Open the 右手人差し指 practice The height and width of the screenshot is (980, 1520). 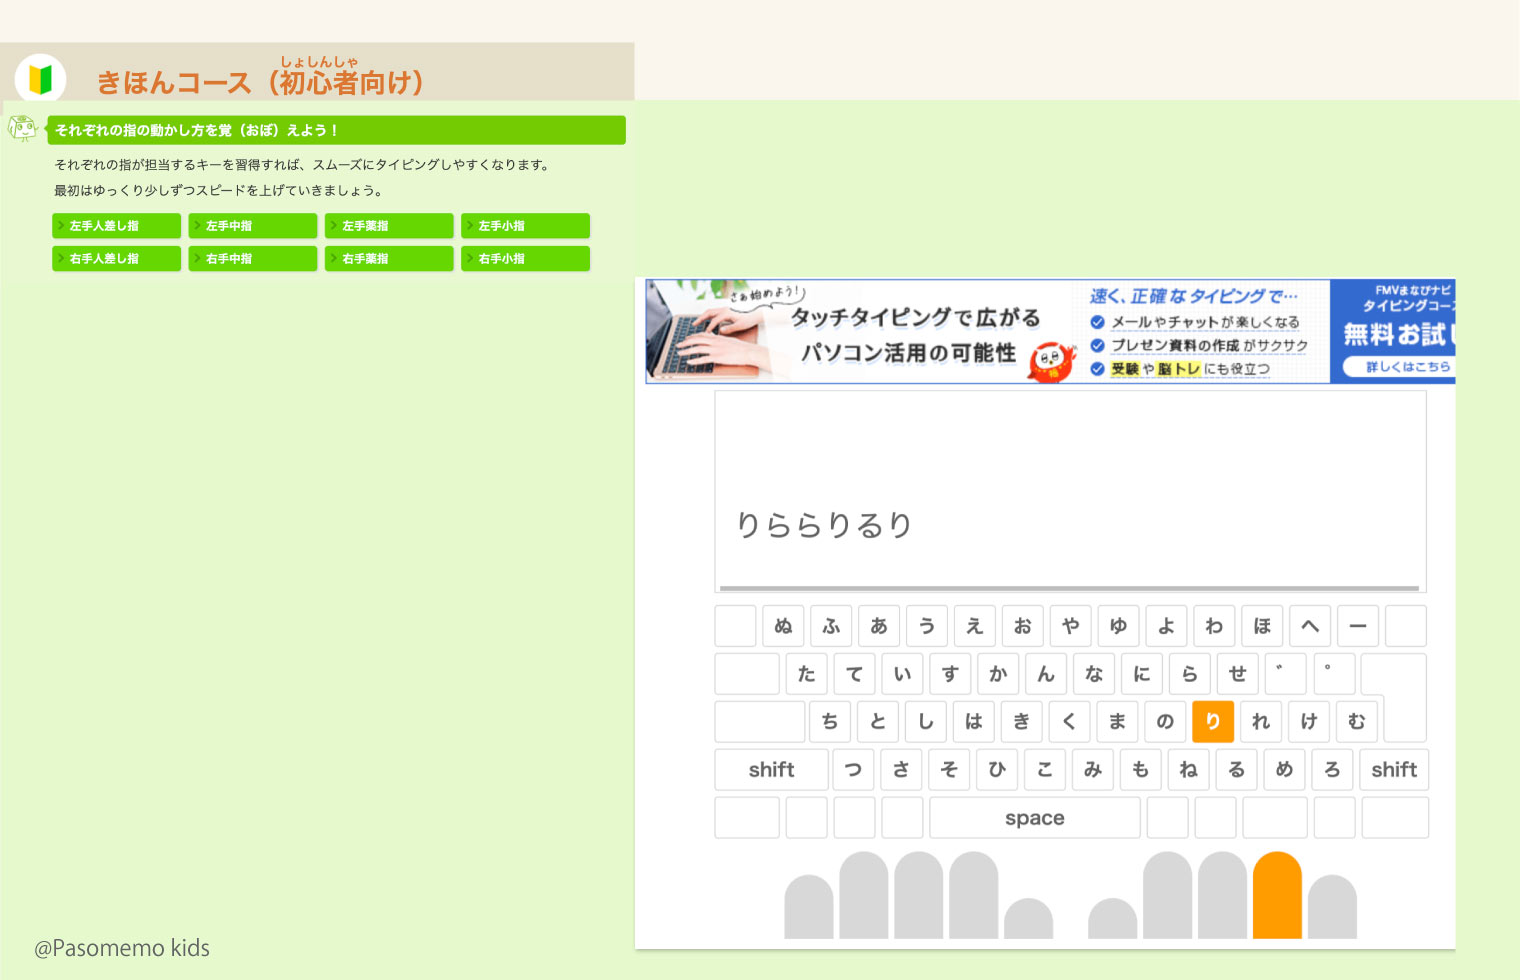[116, 258]
